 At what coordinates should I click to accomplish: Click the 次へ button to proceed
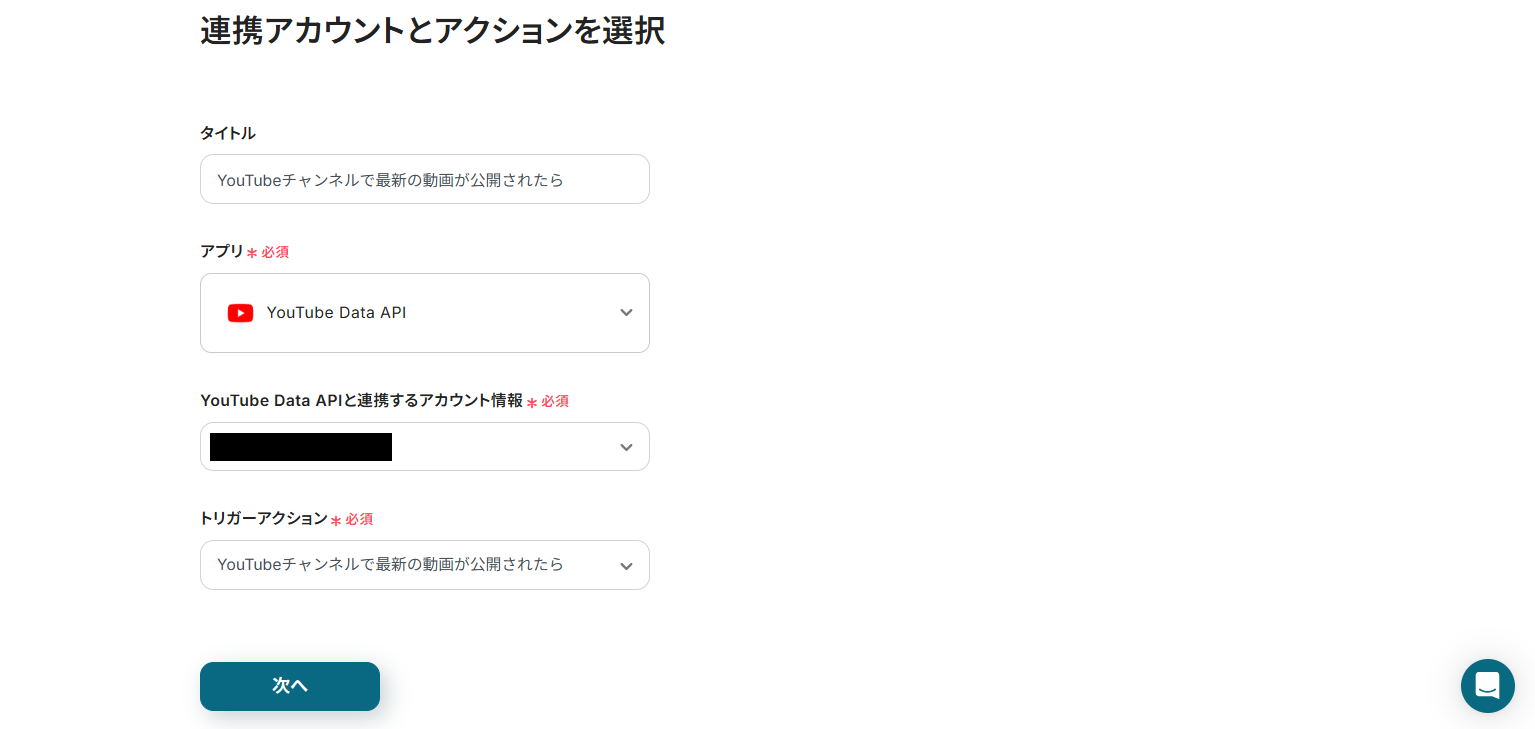click(290, 686)
